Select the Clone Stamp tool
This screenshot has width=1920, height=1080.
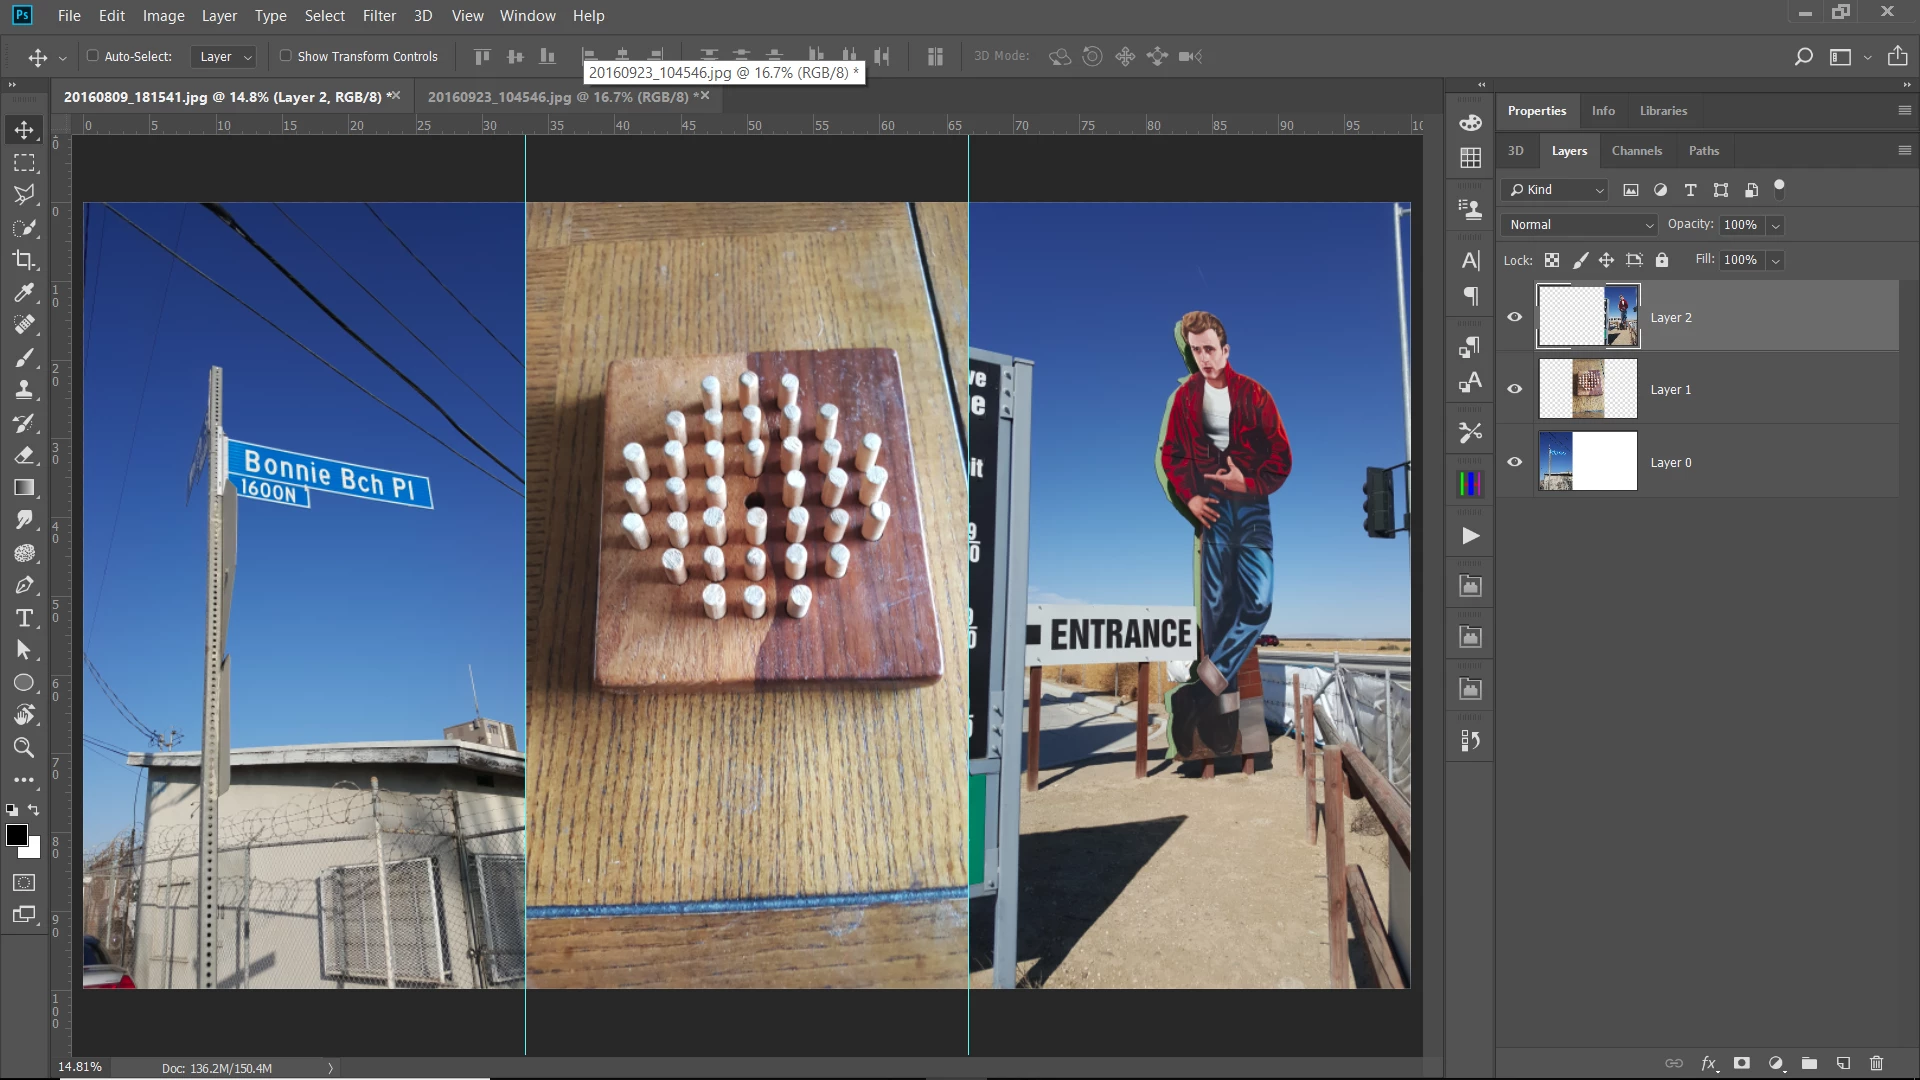[x=24, y=390]
